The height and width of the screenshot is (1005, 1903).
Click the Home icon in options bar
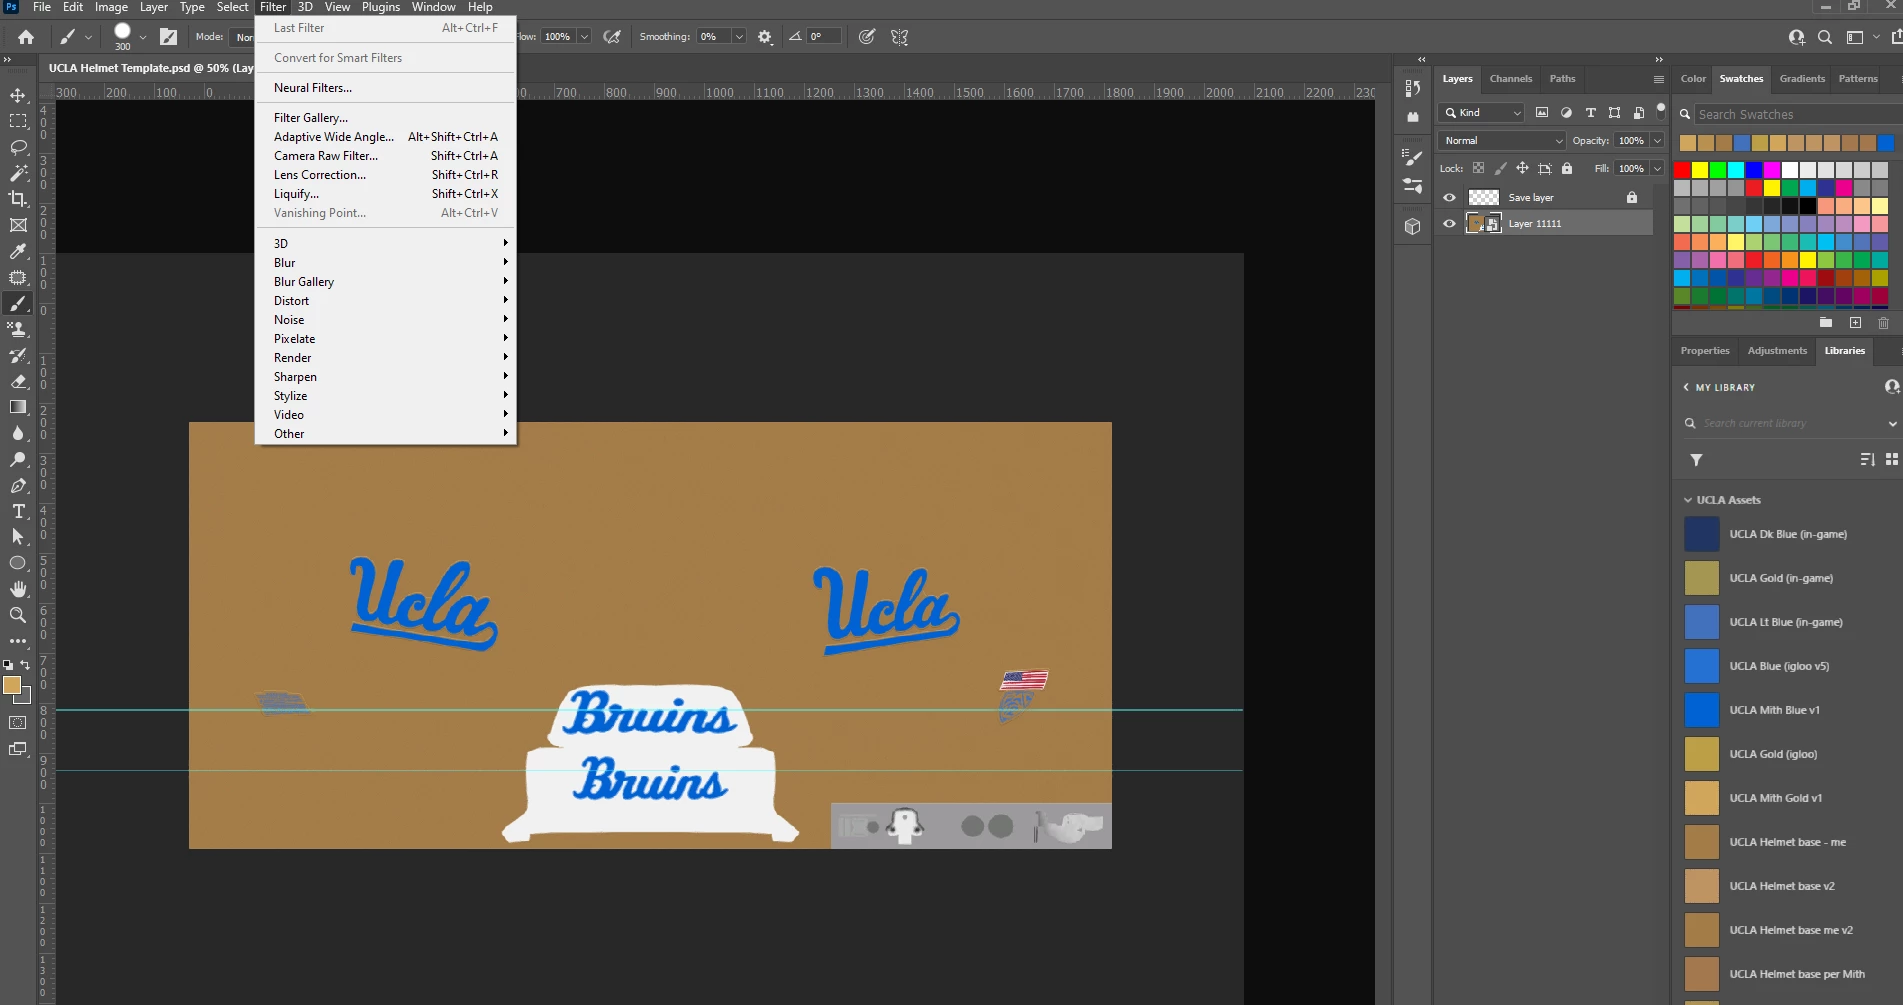tap(26, 37)
